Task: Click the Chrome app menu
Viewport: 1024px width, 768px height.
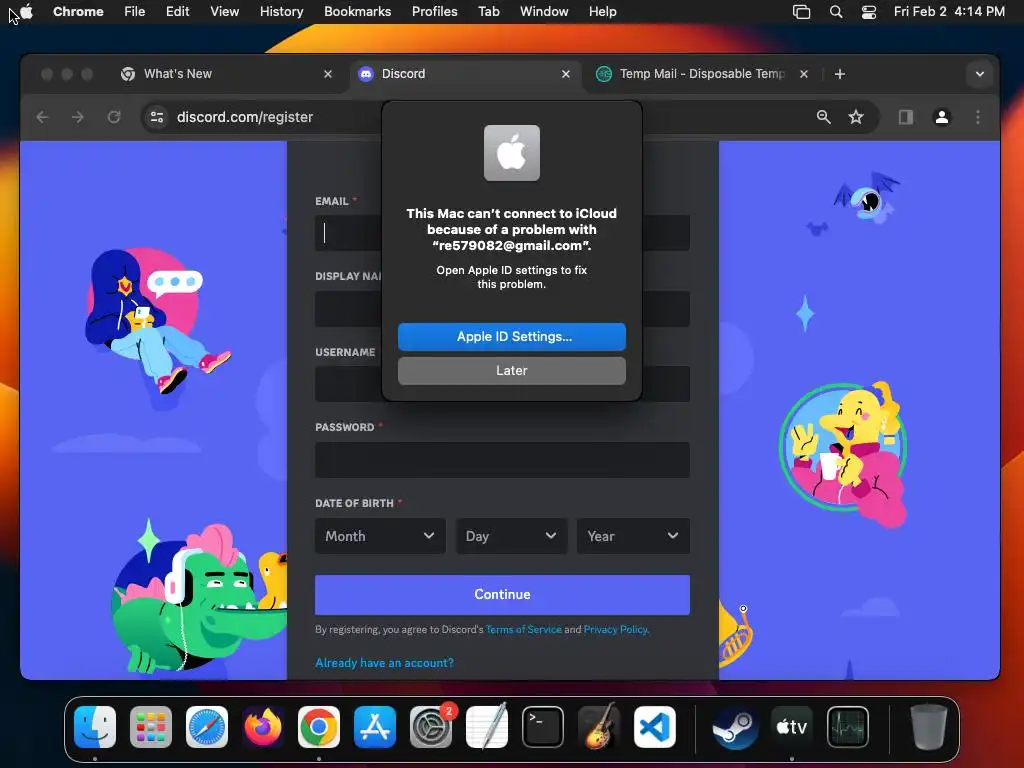Action: [78, 12]
